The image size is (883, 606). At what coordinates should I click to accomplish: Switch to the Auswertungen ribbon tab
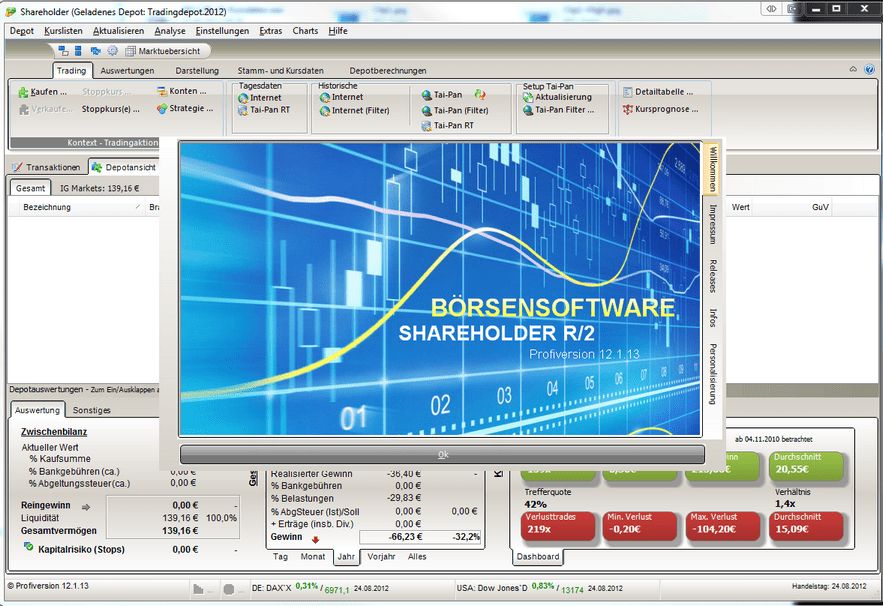[127, 71]
